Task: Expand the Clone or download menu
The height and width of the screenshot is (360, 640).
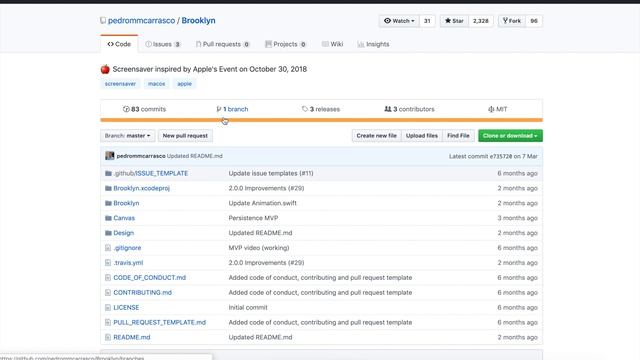Action: pos(510,136)
